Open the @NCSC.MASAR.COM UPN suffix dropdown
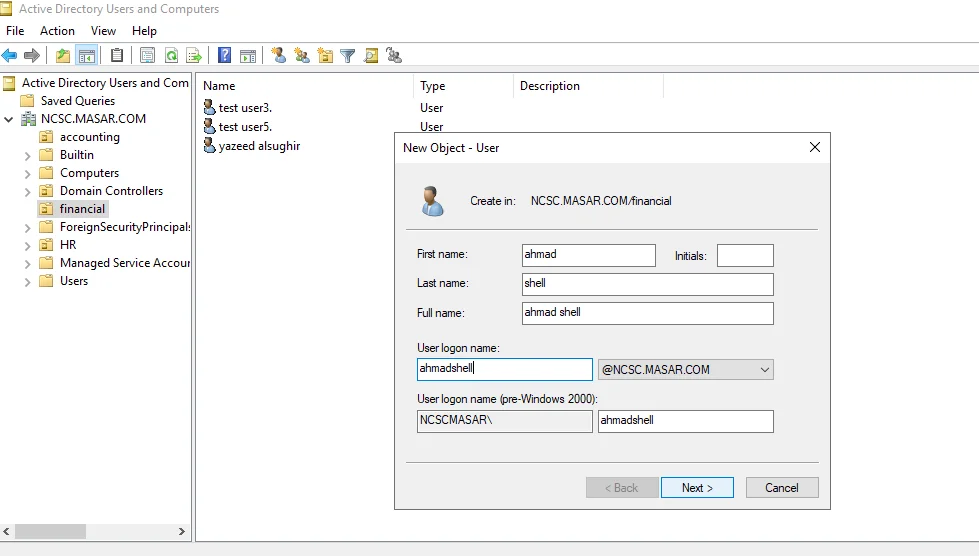 pos(686,369)
